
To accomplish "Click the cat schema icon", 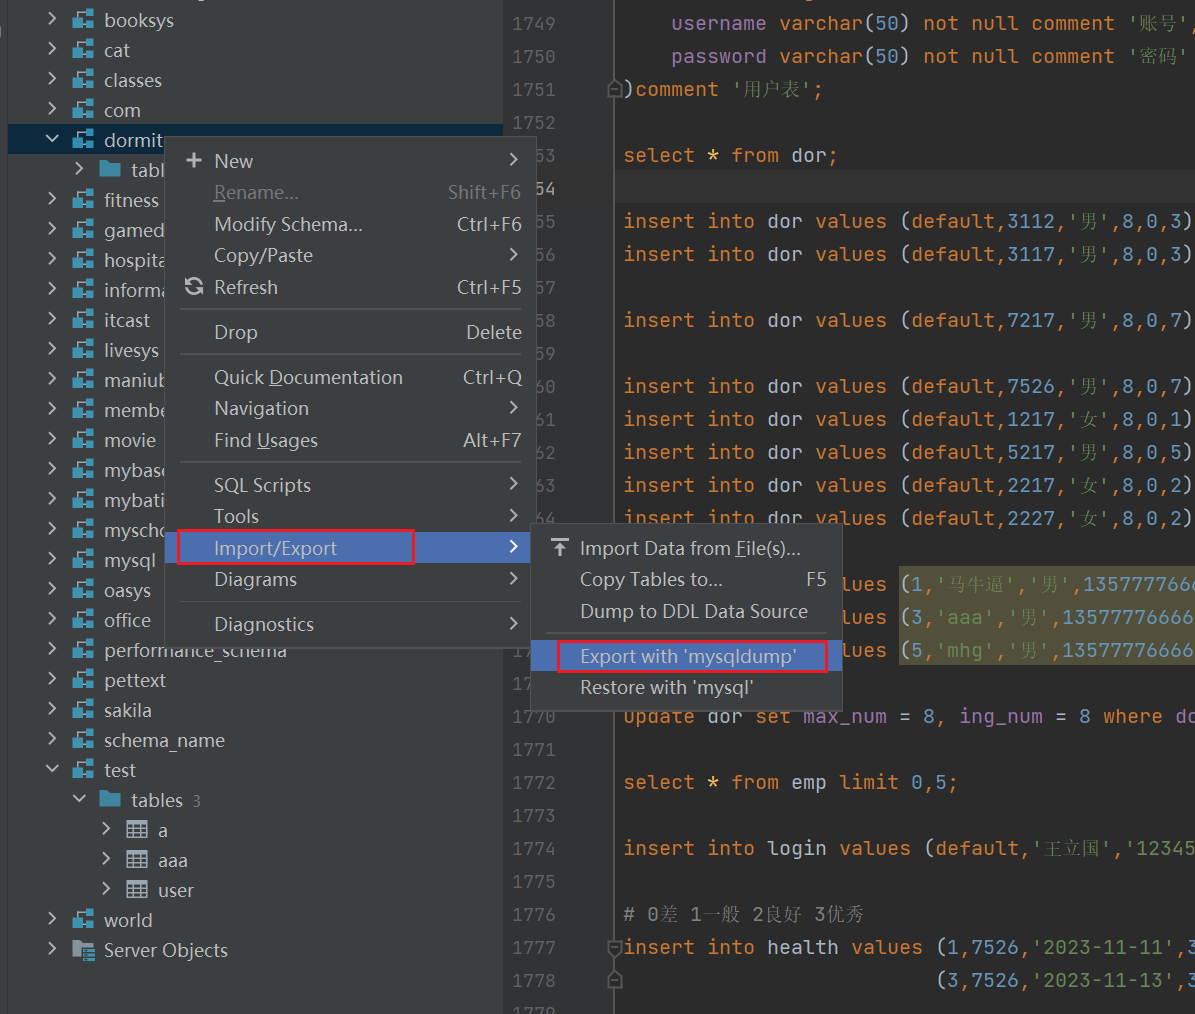I will click(x=83, y=50).
